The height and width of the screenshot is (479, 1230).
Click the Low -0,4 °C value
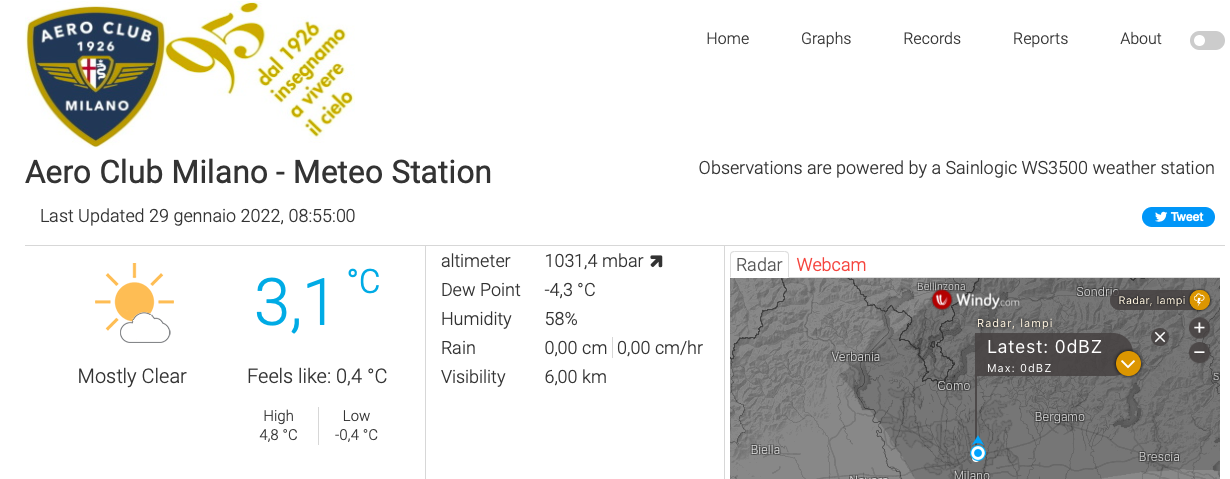[x=356, y=435]
